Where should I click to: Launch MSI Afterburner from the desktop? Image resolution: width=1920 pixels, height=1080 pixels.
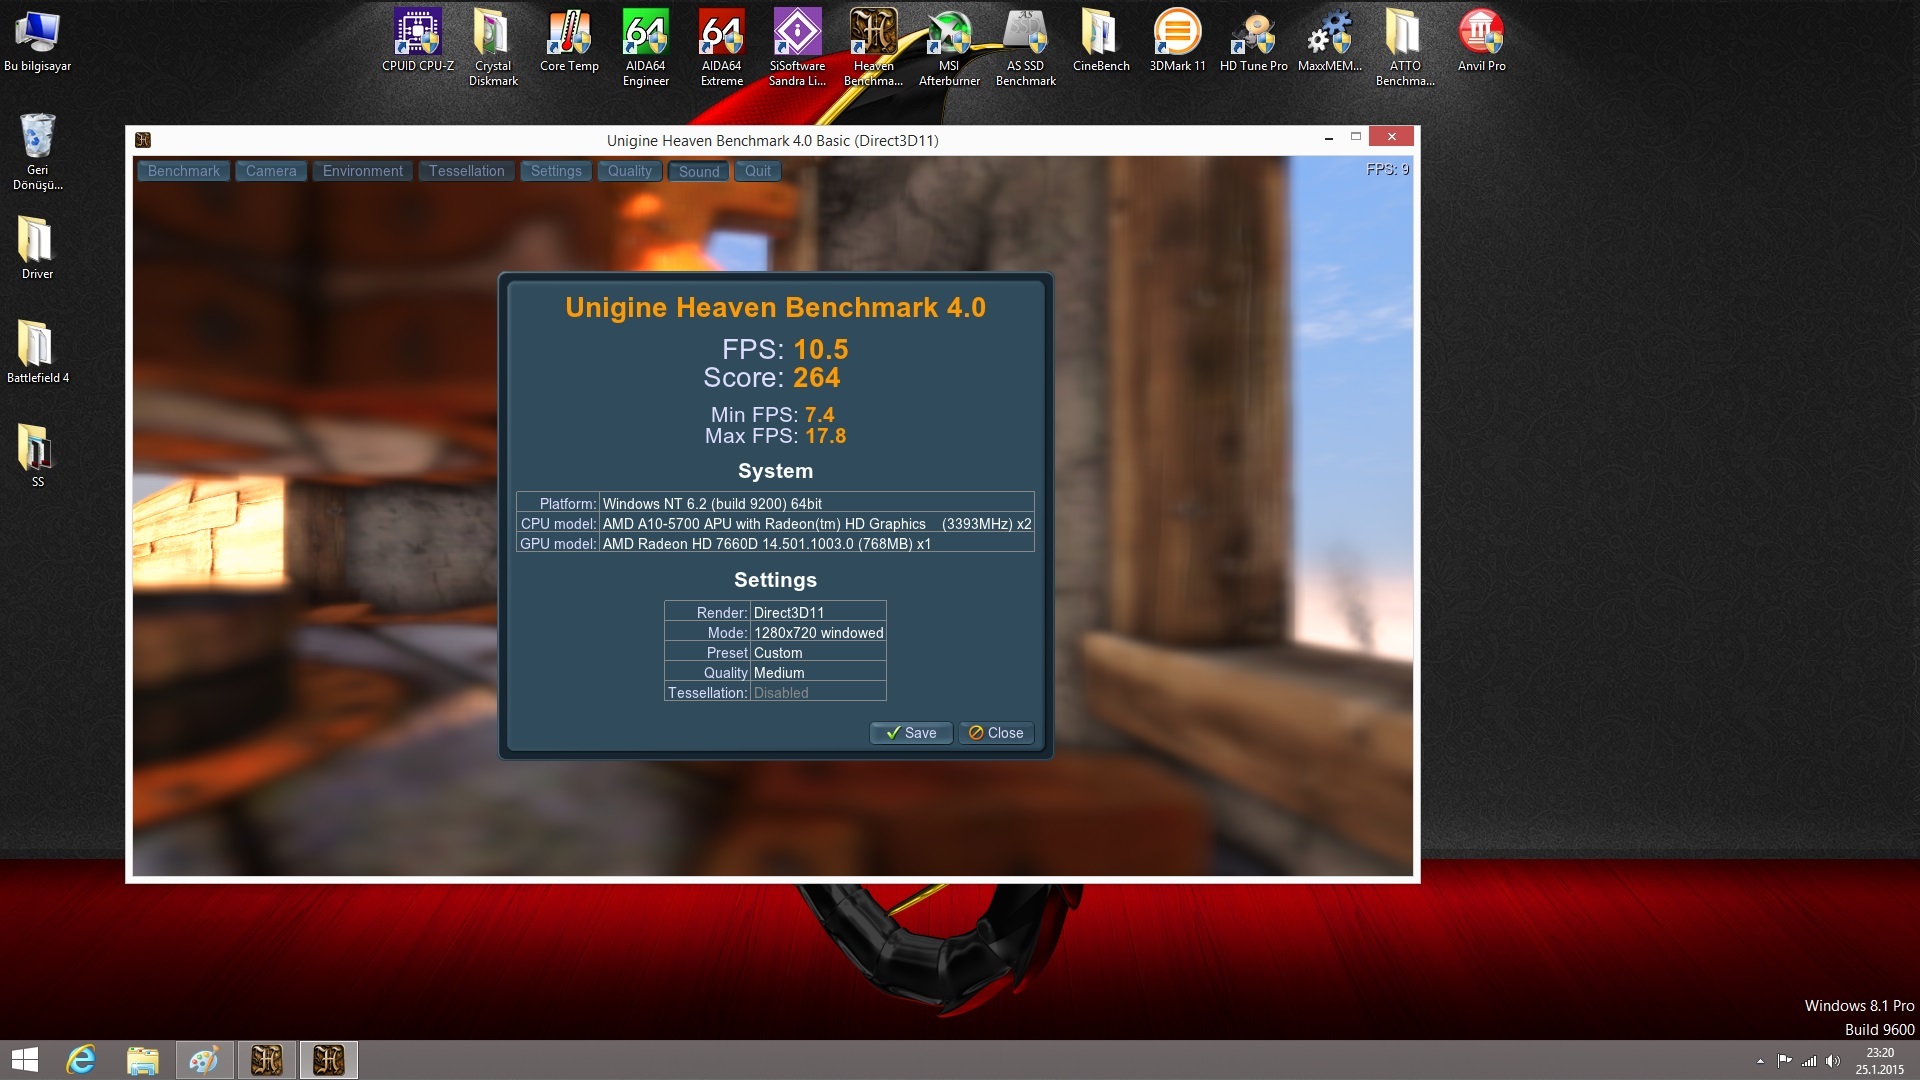949,48
